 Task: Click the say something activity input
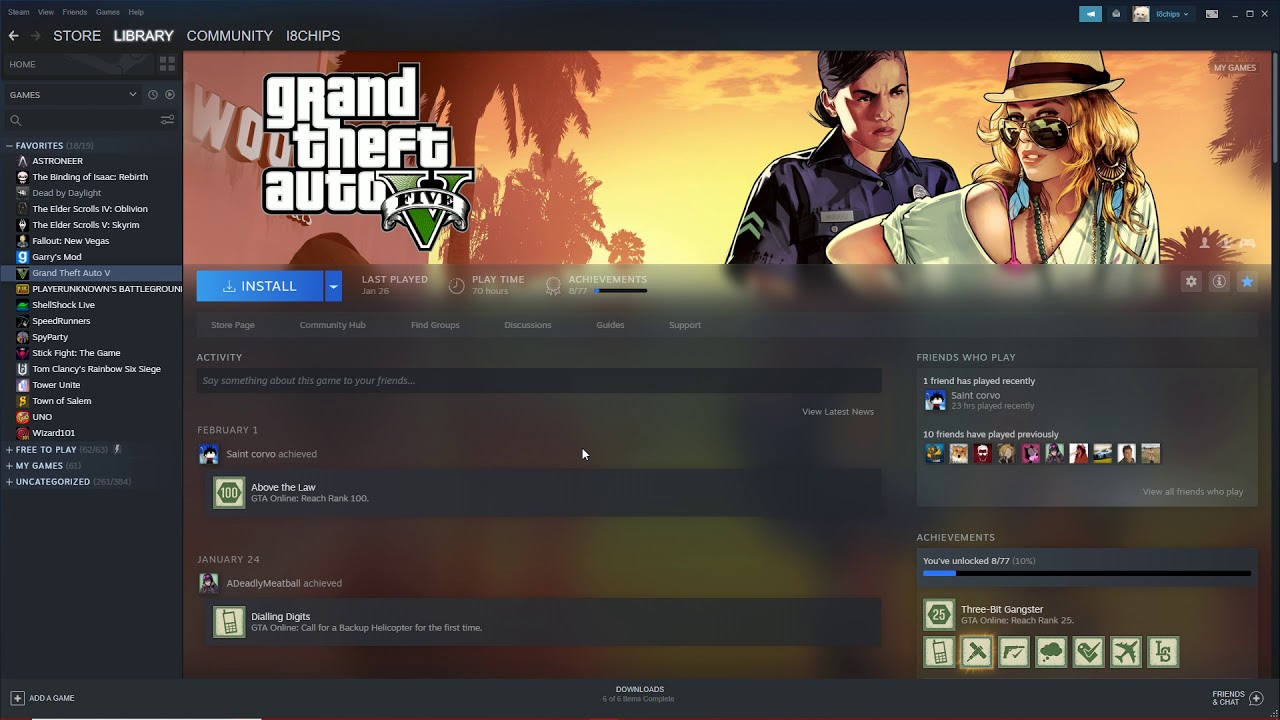[x=539, y=380]
